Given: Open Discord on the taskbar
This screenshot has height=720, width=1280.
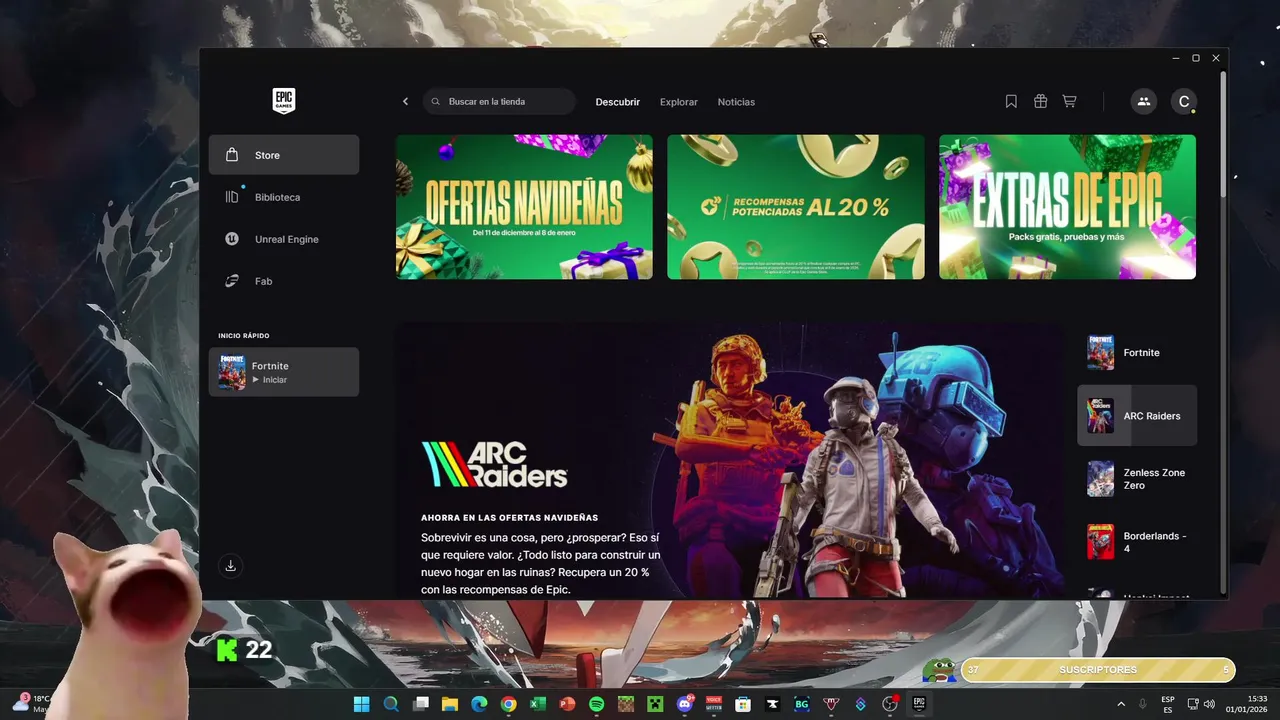Looking at the screenshot, I should tap(685, 704).
